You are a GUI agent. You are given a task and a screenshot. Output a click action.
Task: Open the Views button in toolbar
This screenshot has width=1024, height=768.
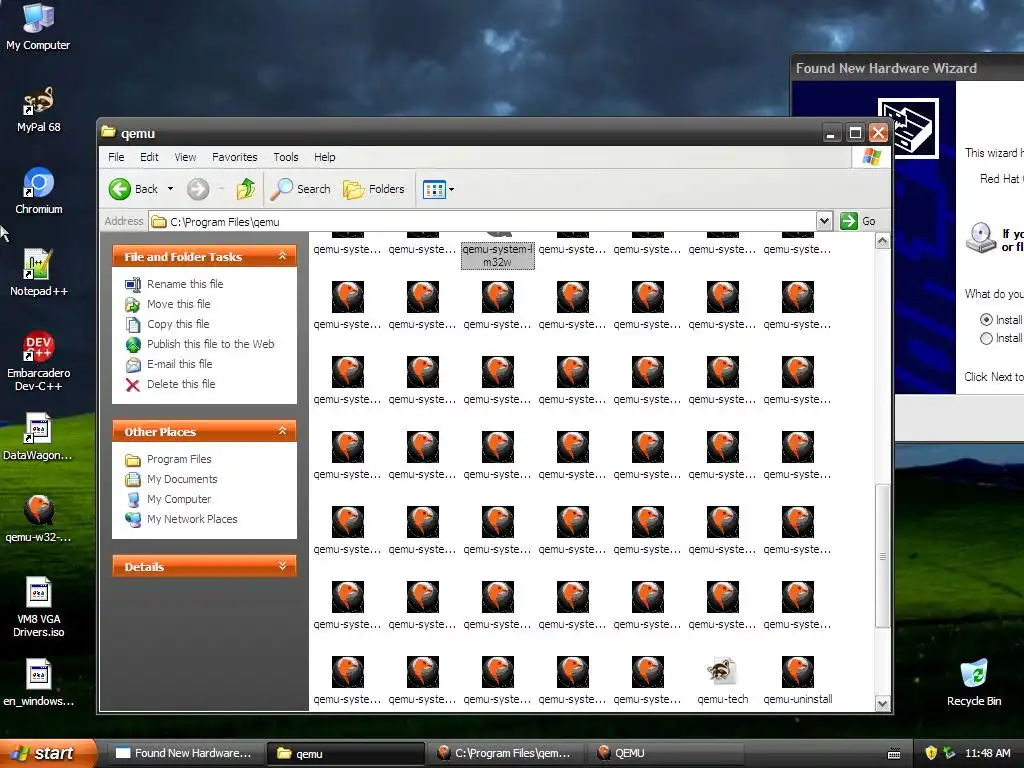(434, 189)
